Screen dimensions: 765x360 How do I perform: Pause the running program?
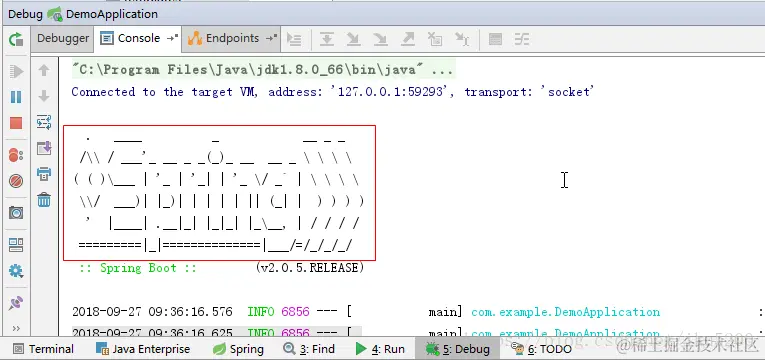coord(16,97)
